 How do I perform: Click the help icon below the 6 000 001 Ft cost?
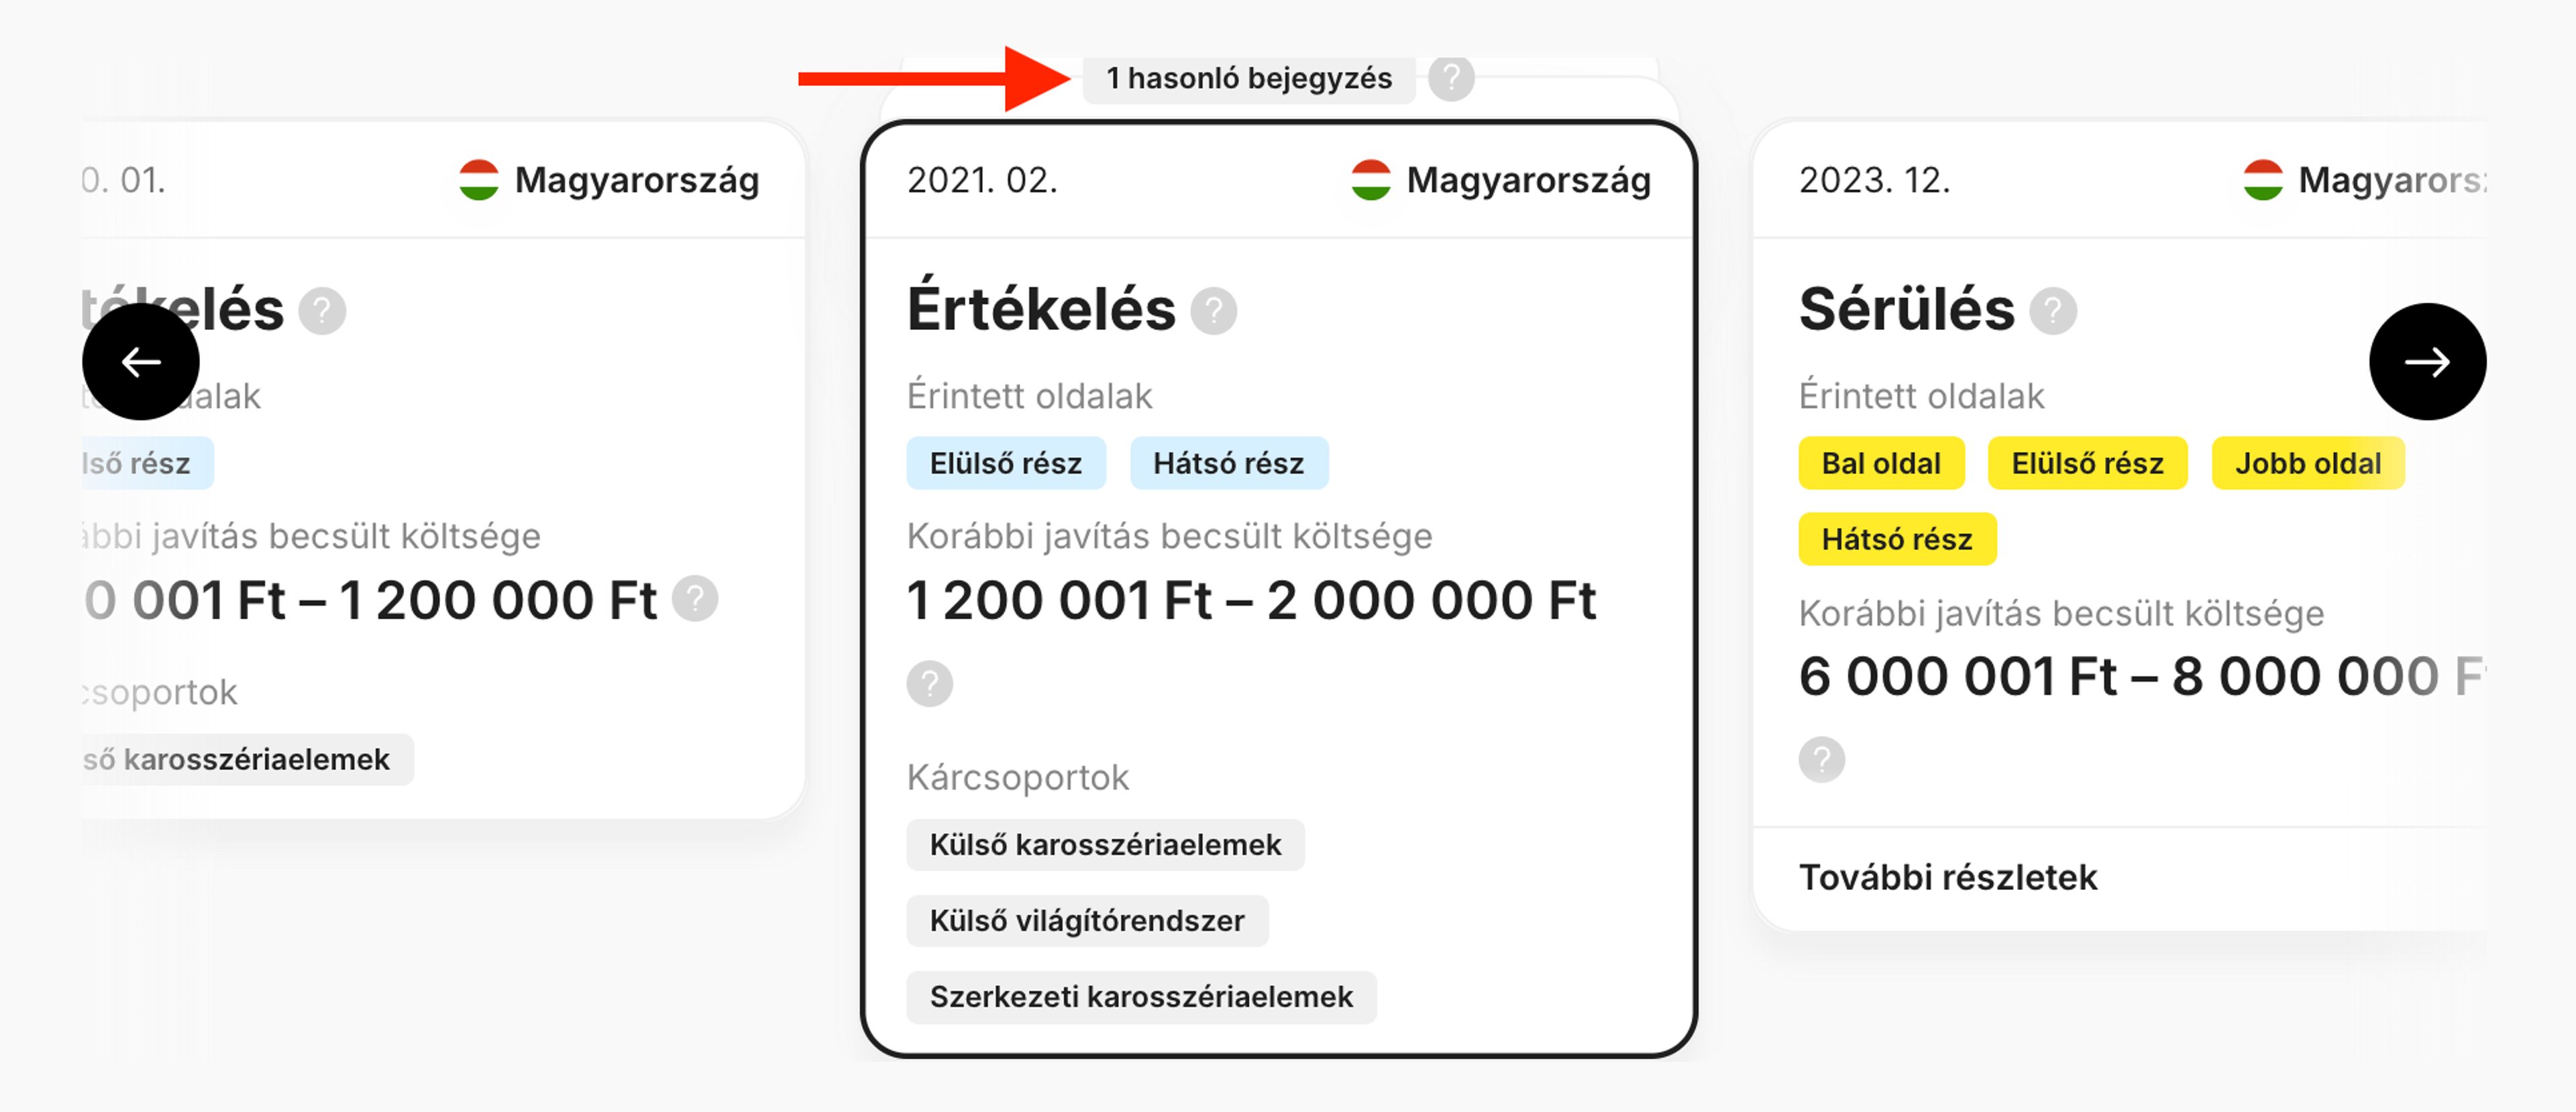1822,760
